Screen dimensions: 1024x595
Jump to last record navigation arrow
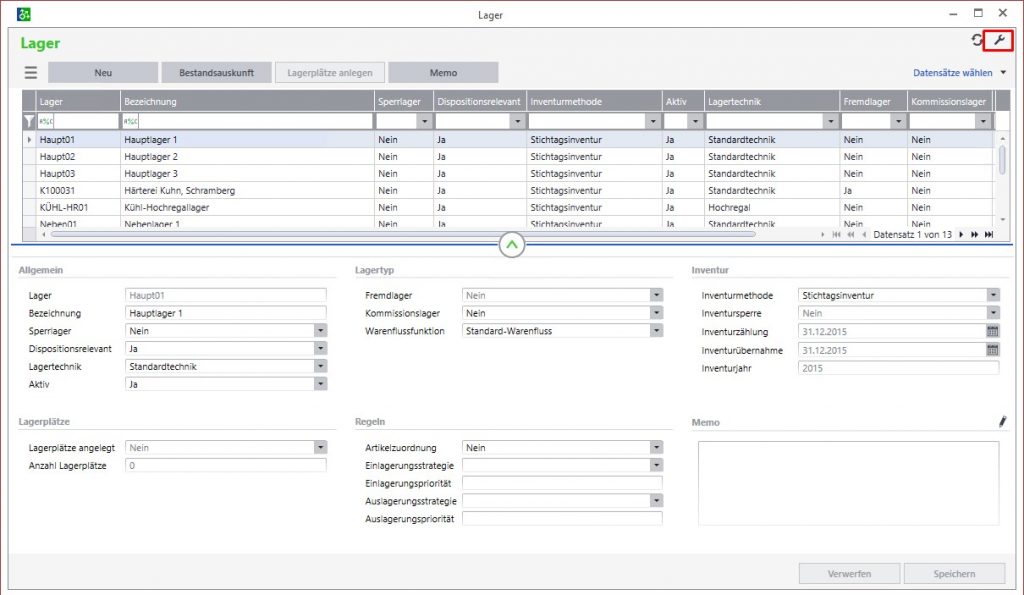click(x=989, y=234)
